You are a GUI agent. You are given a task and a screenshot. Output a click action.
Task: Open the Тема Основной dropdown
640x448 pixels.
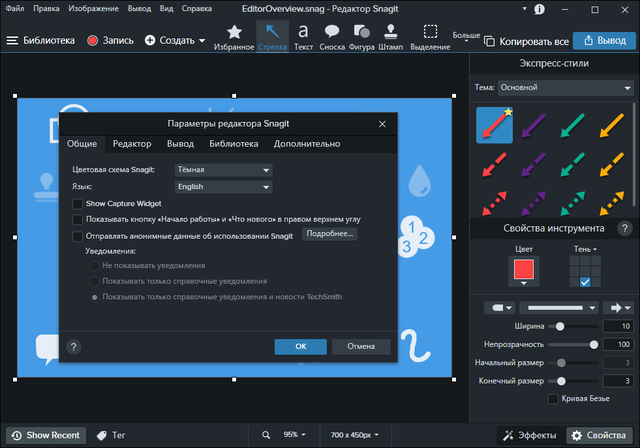[565, 88]
